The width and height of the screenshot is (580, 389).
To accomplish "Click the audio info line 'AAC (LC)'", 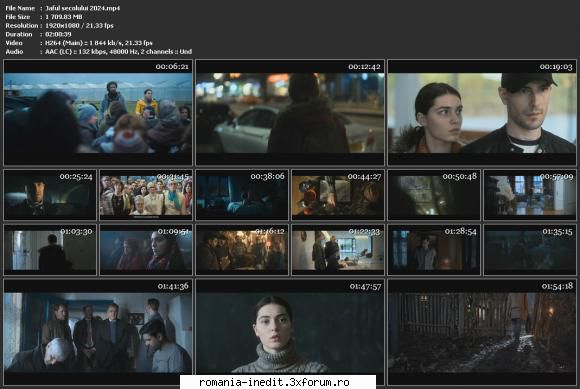I will click(x=118, y=52).
